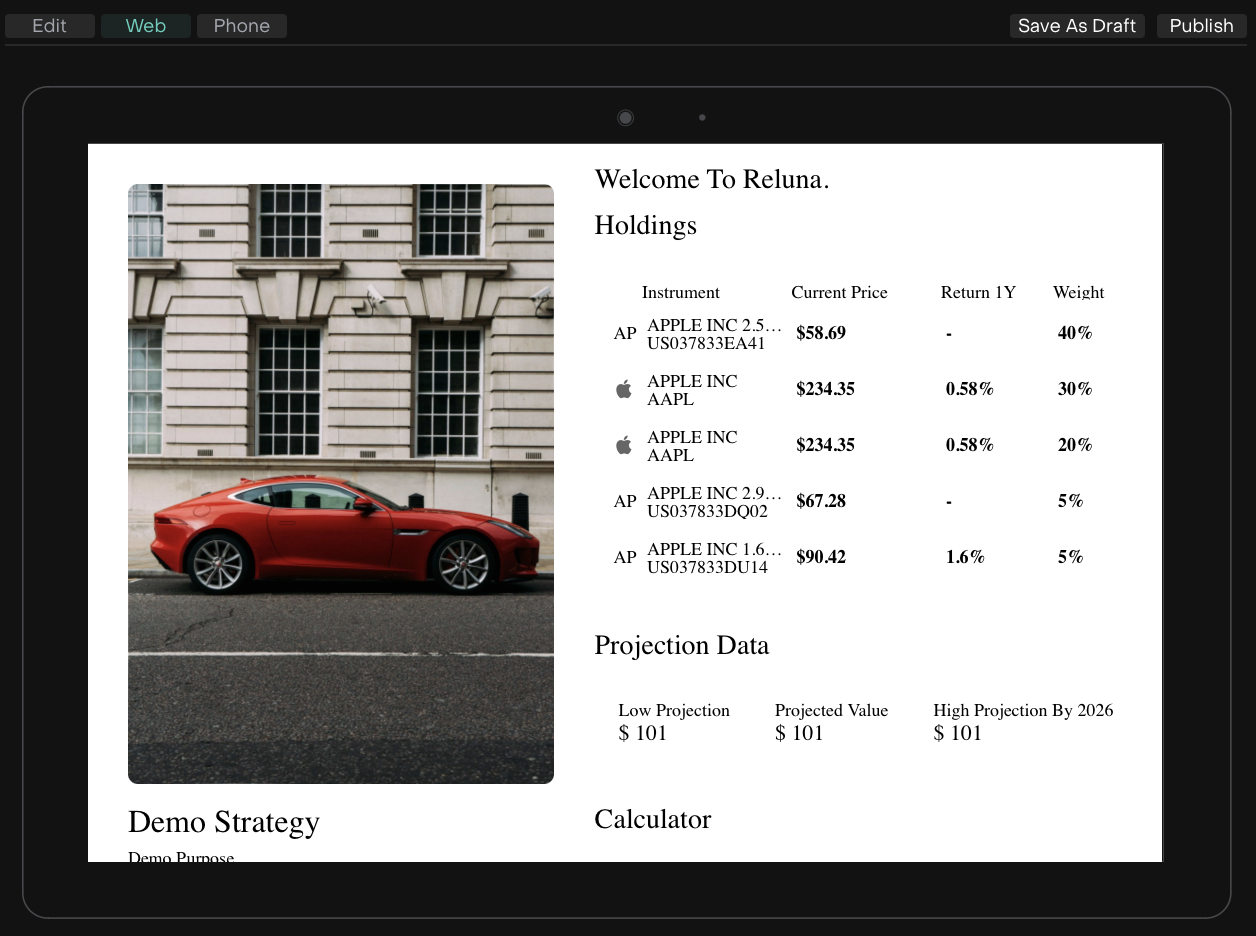Click the AP avatar beside US037833DU14
1256x936 pixels.
tap(625, 558)
